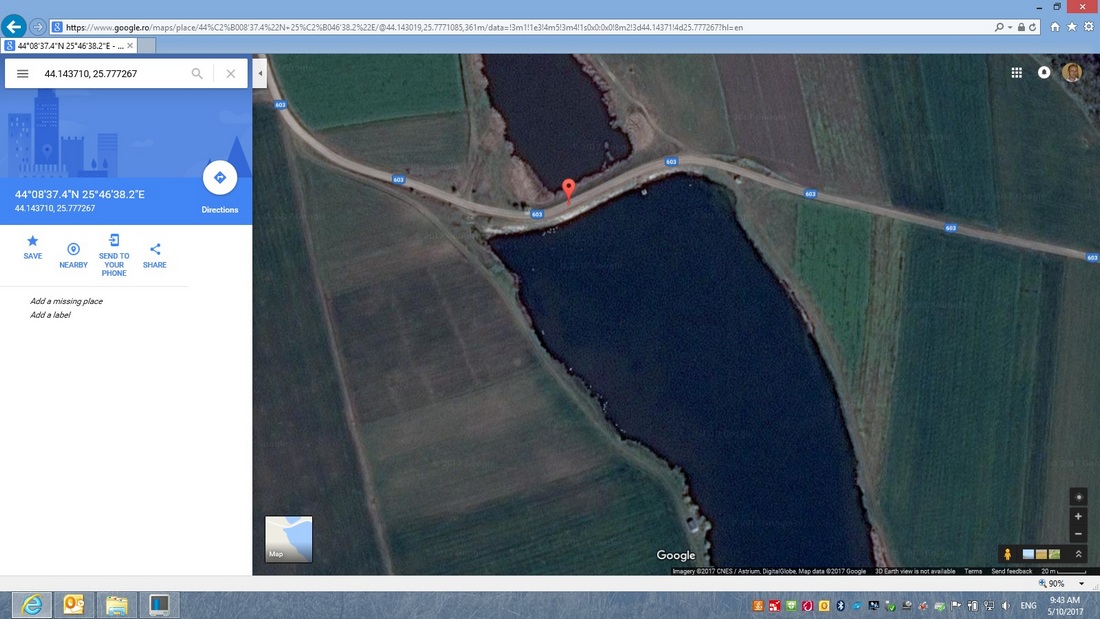
Task: Open the Google Maps hamburger menu
Action: tap(22, 74)
